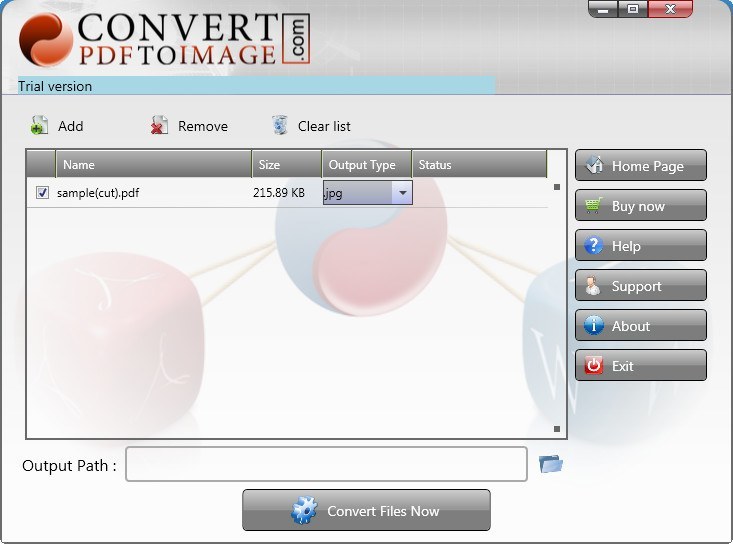Screen dimensions: 733x544
Task: Click the Add label text
Action: tap(71, 126)
